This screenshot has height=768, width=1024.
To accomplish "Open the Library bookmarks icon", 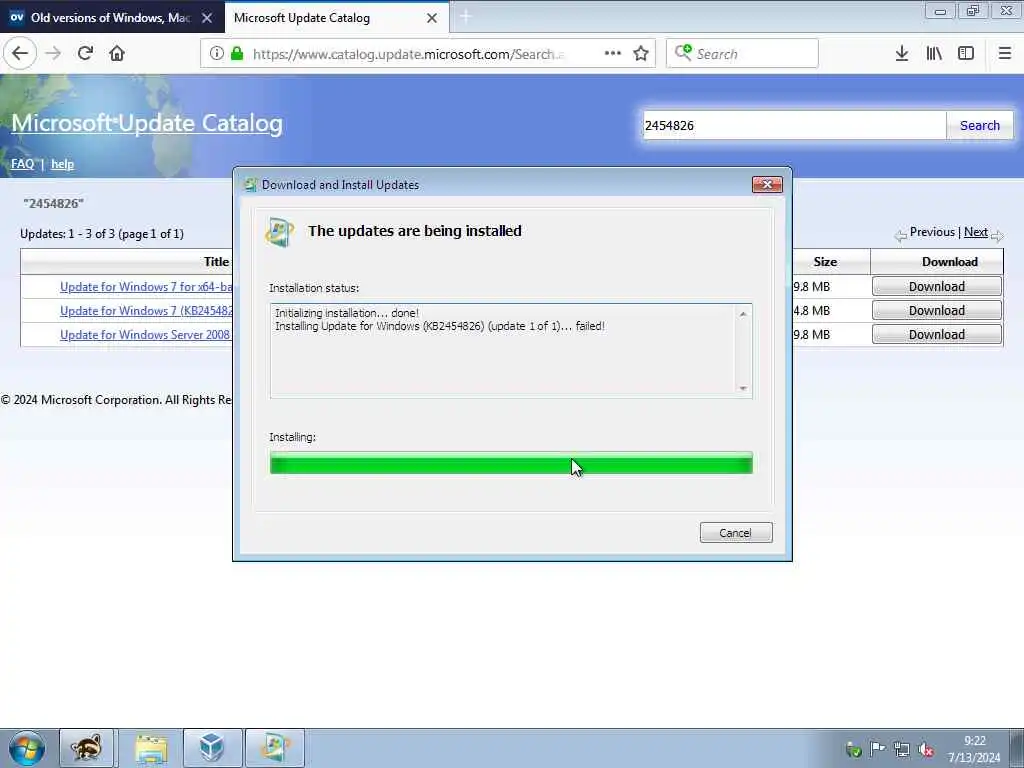I will coord(934,54).
